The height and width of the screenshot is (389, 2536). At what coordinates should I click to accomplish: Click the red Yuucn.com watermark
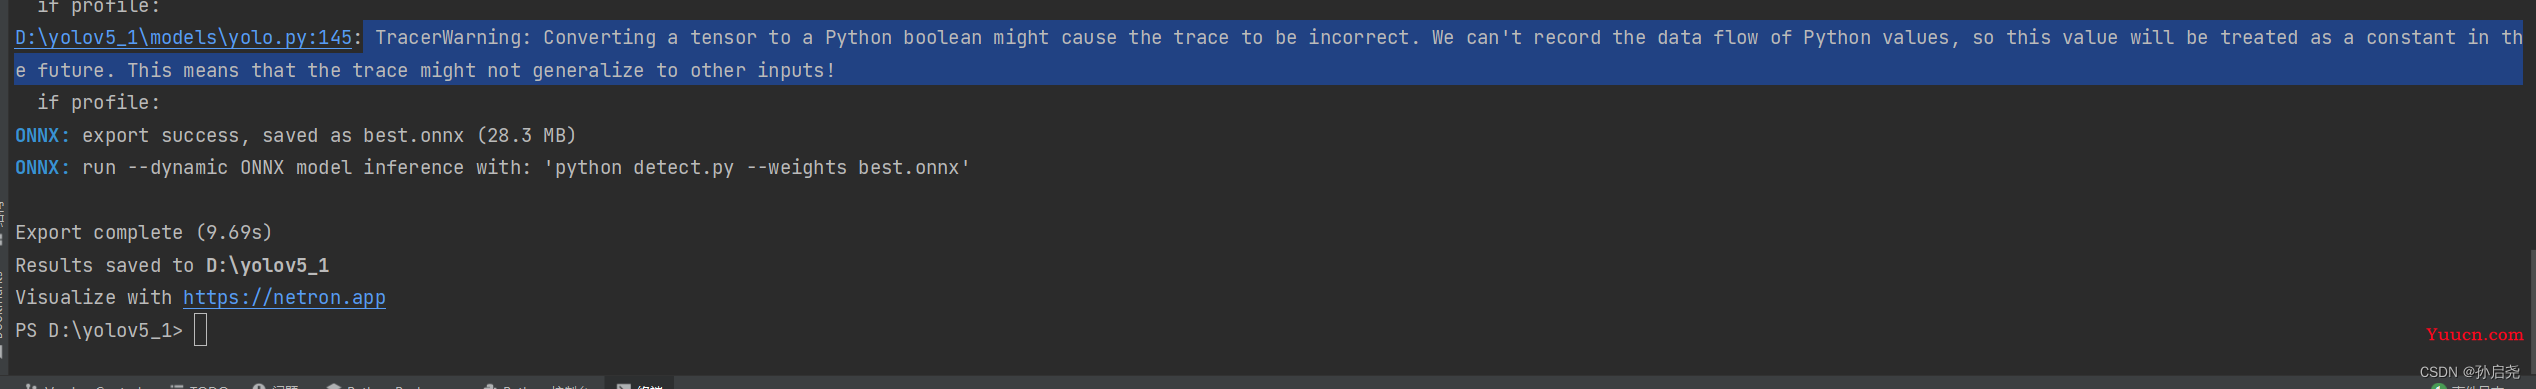coord(2474,335)
